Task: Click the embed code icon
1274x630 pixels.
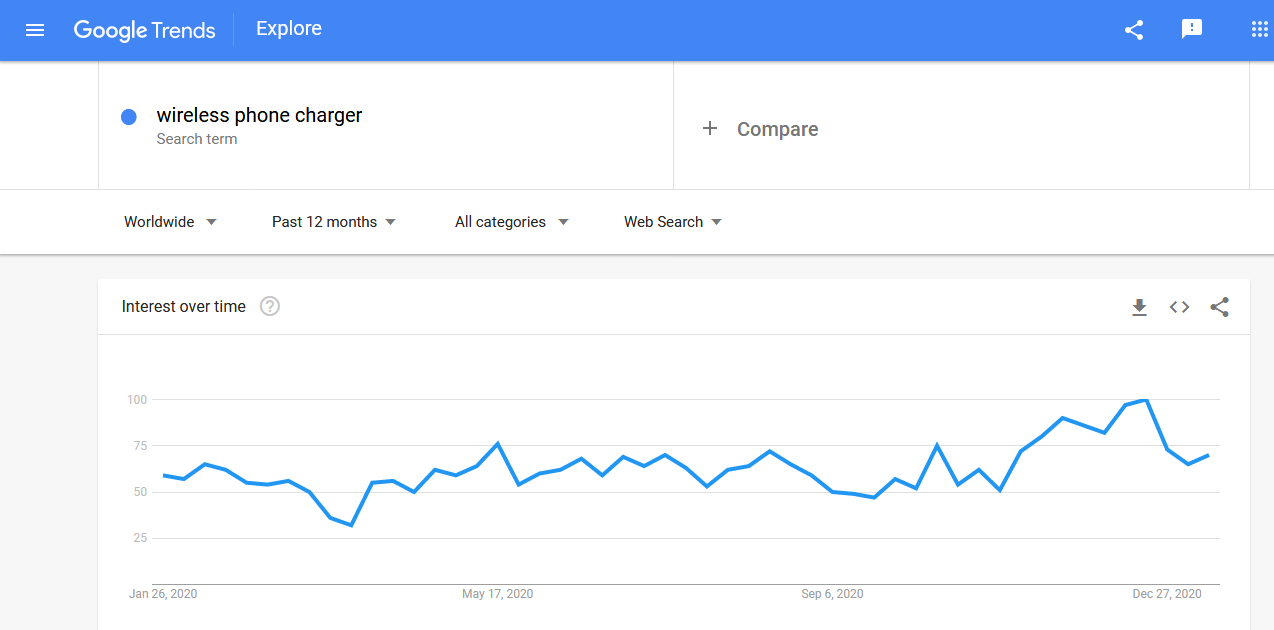Action: coord(1179,307)
